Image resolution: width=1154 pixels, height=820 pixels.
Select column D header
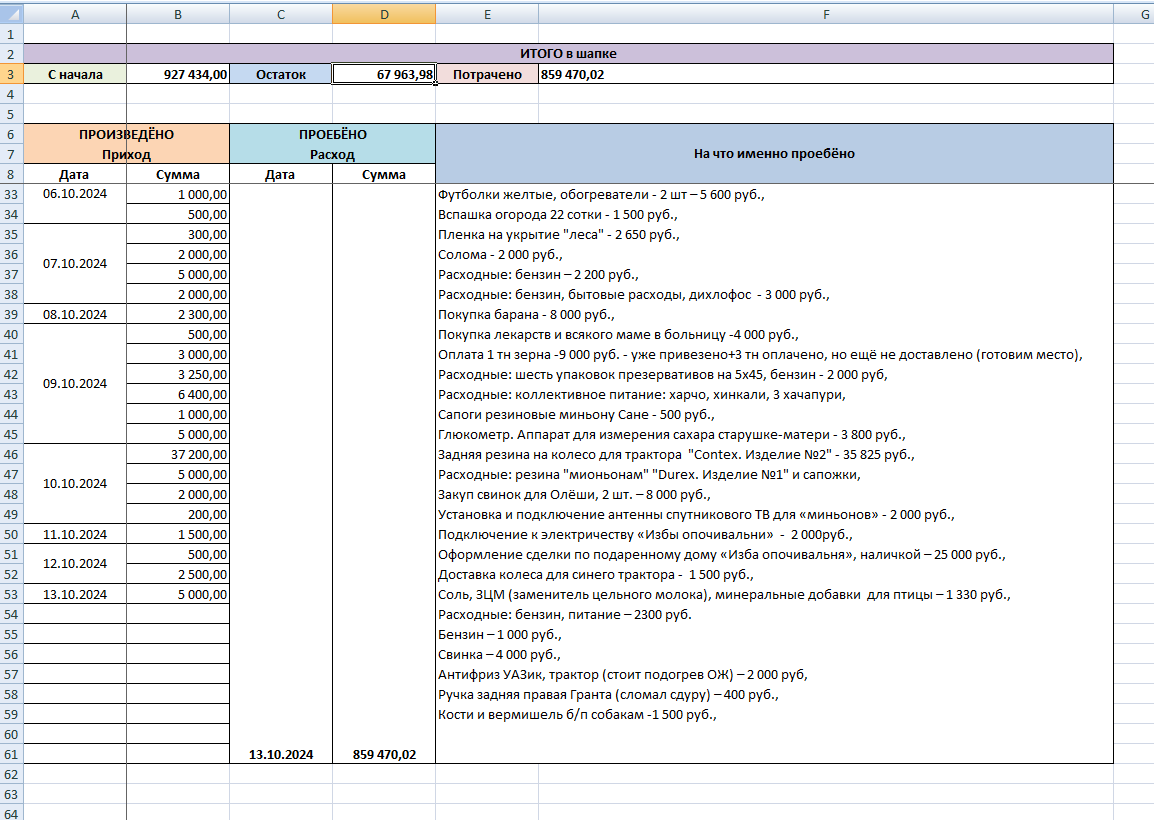[383, 14]
